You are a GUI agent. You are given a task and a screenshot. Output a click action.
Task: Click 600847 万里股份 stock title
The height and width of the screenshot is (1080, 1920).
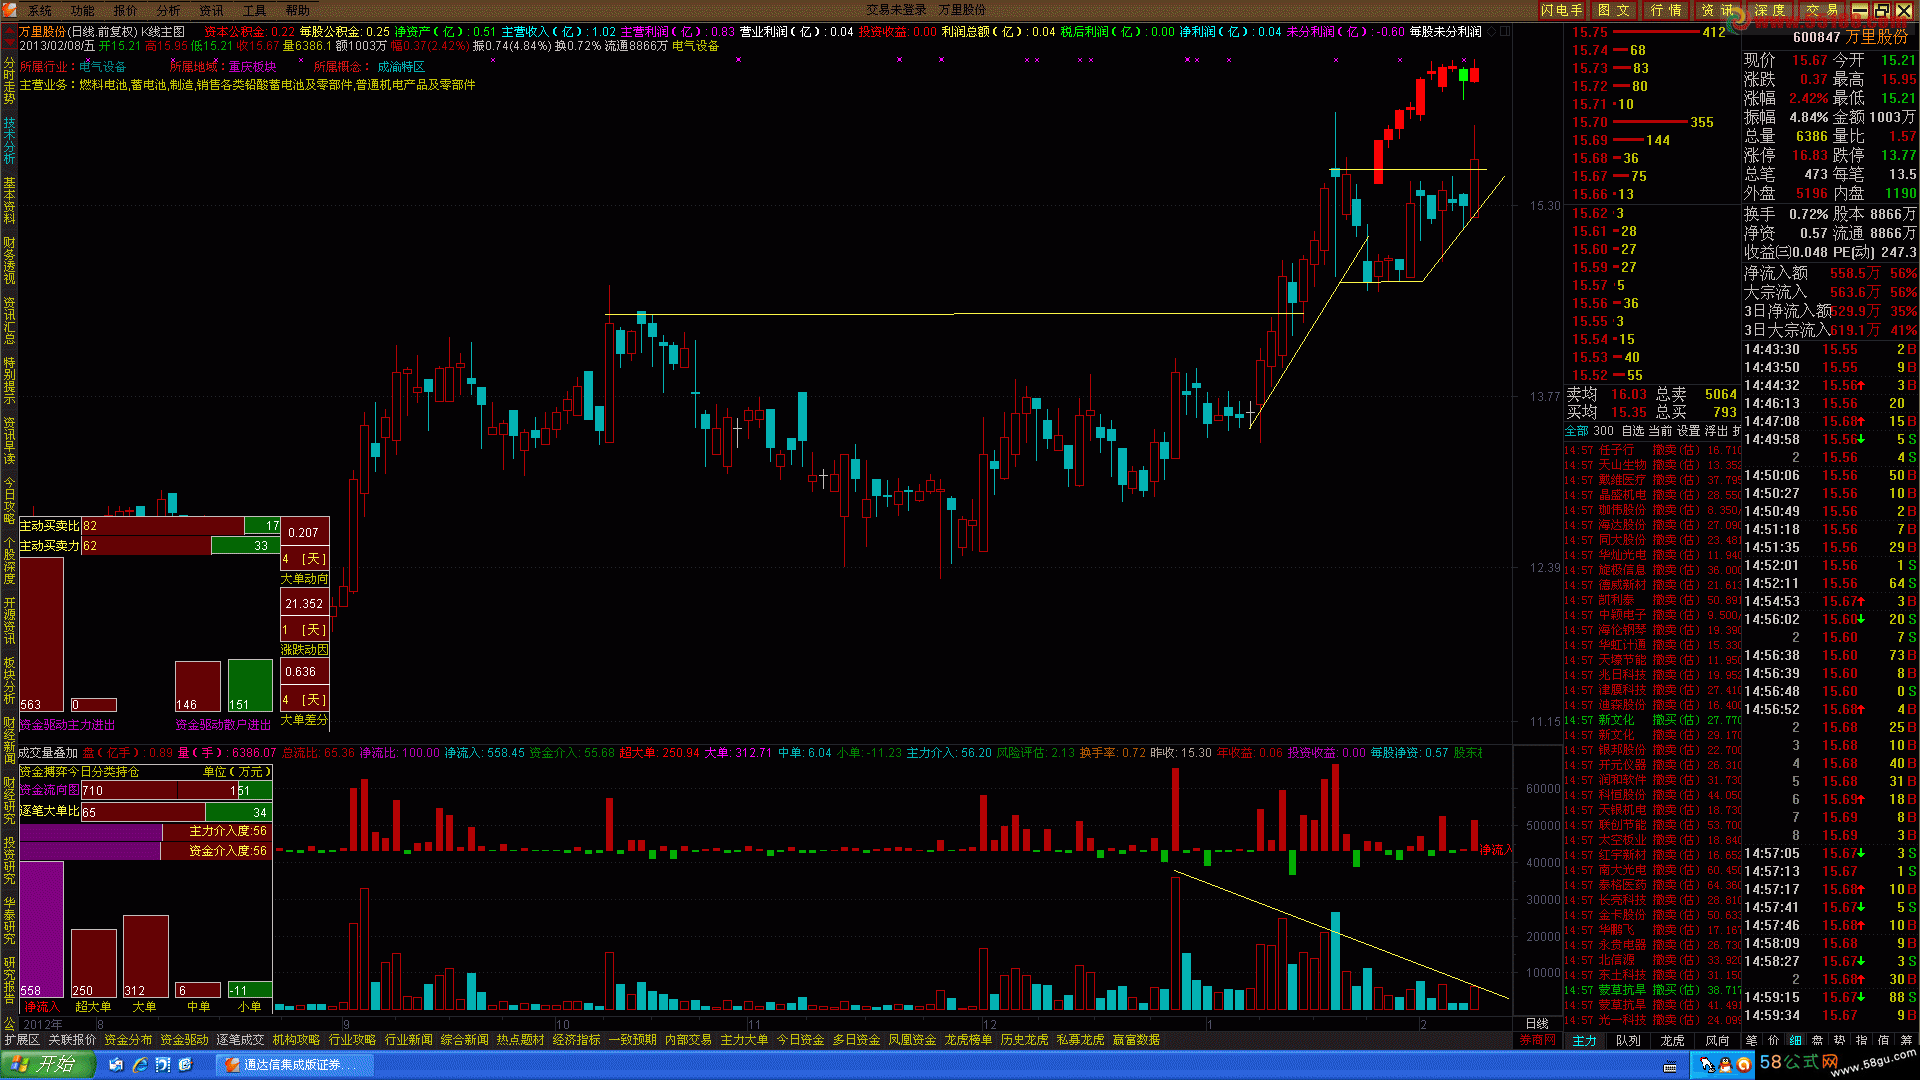[x=1850, y=37]
